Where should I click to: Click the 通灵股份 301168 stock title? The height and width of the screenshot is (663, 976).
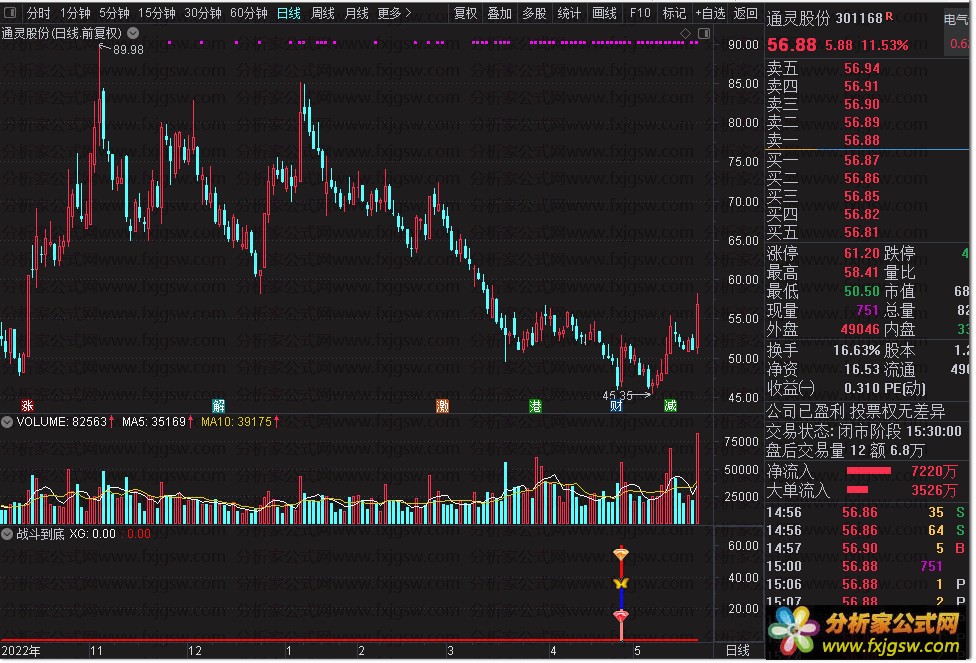(825, 19)
